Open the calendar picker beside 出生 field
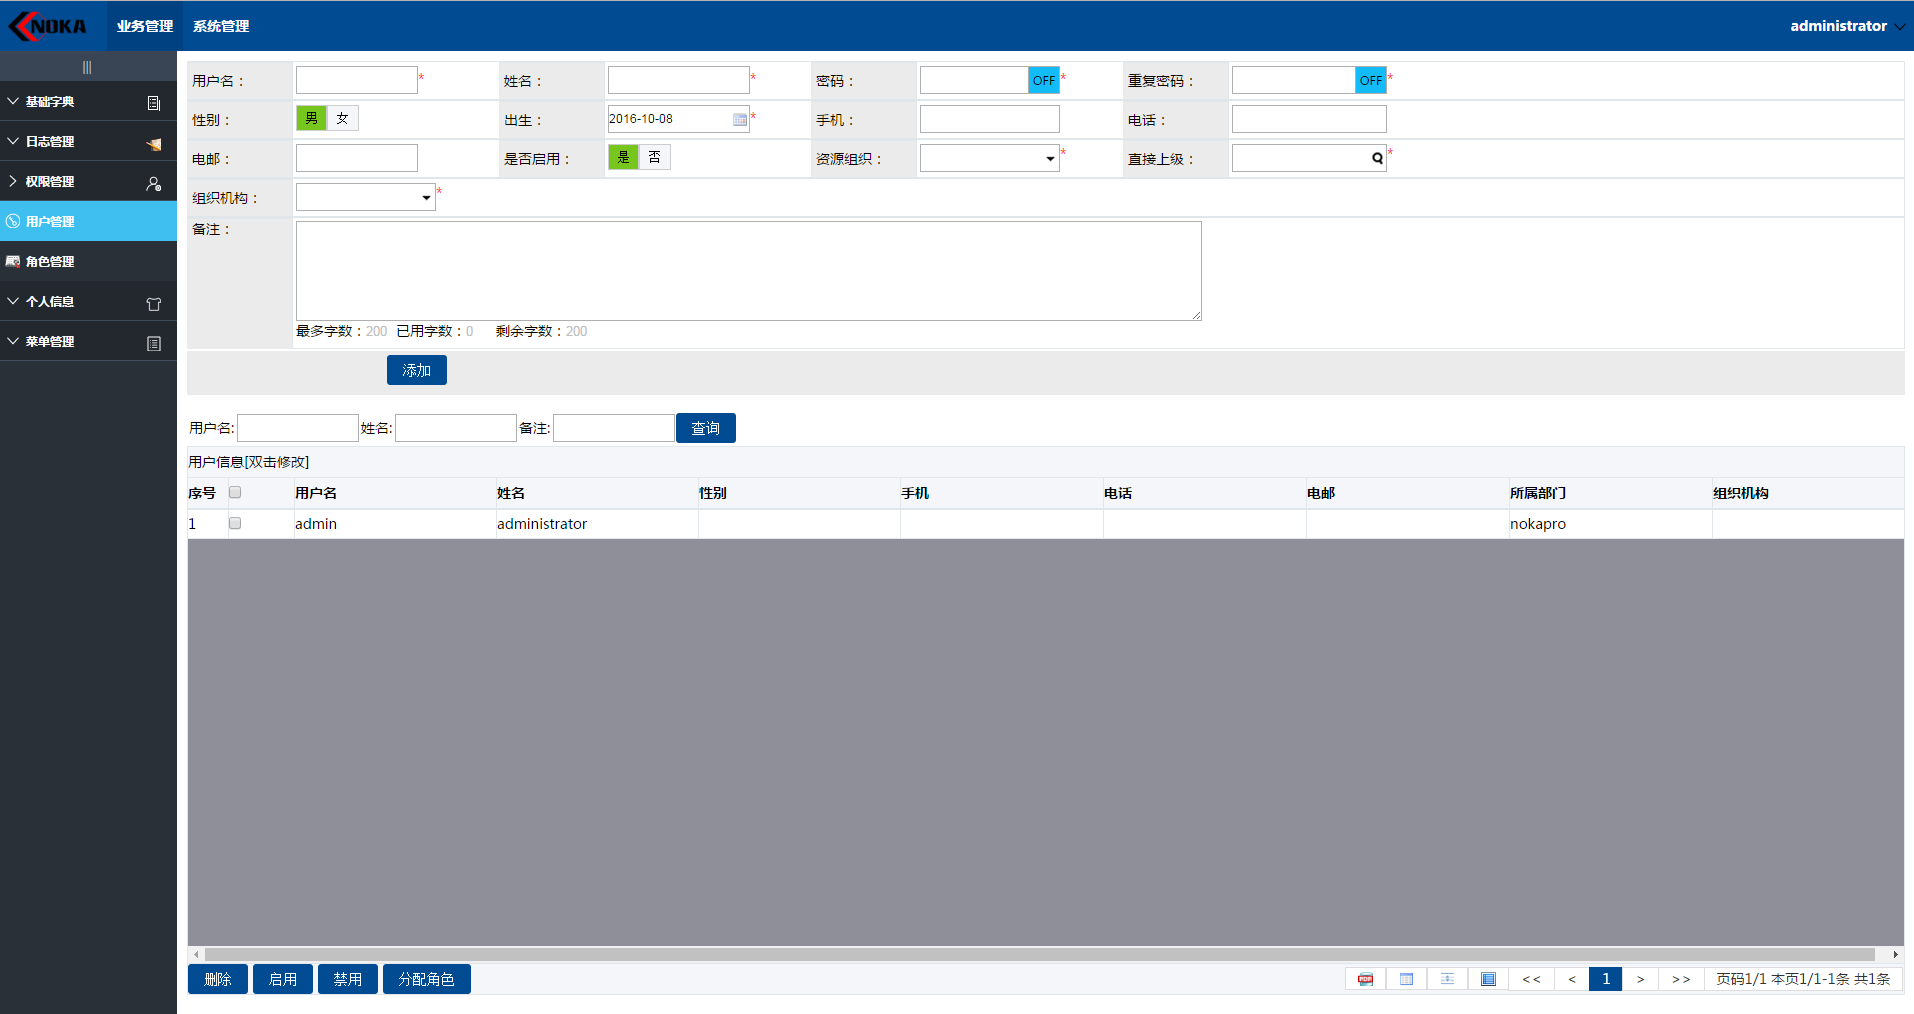1914x1014 pixels. pyautogui.click(x=738, y=118)
